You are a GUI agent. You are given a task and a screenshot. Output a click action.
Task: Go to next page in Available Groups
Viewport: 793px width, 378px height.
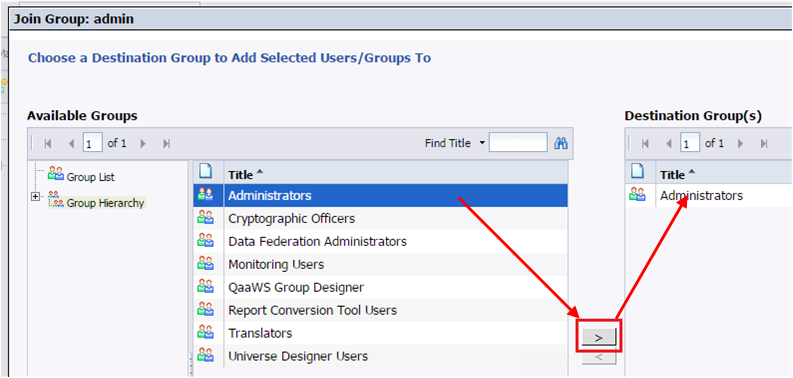143,144
